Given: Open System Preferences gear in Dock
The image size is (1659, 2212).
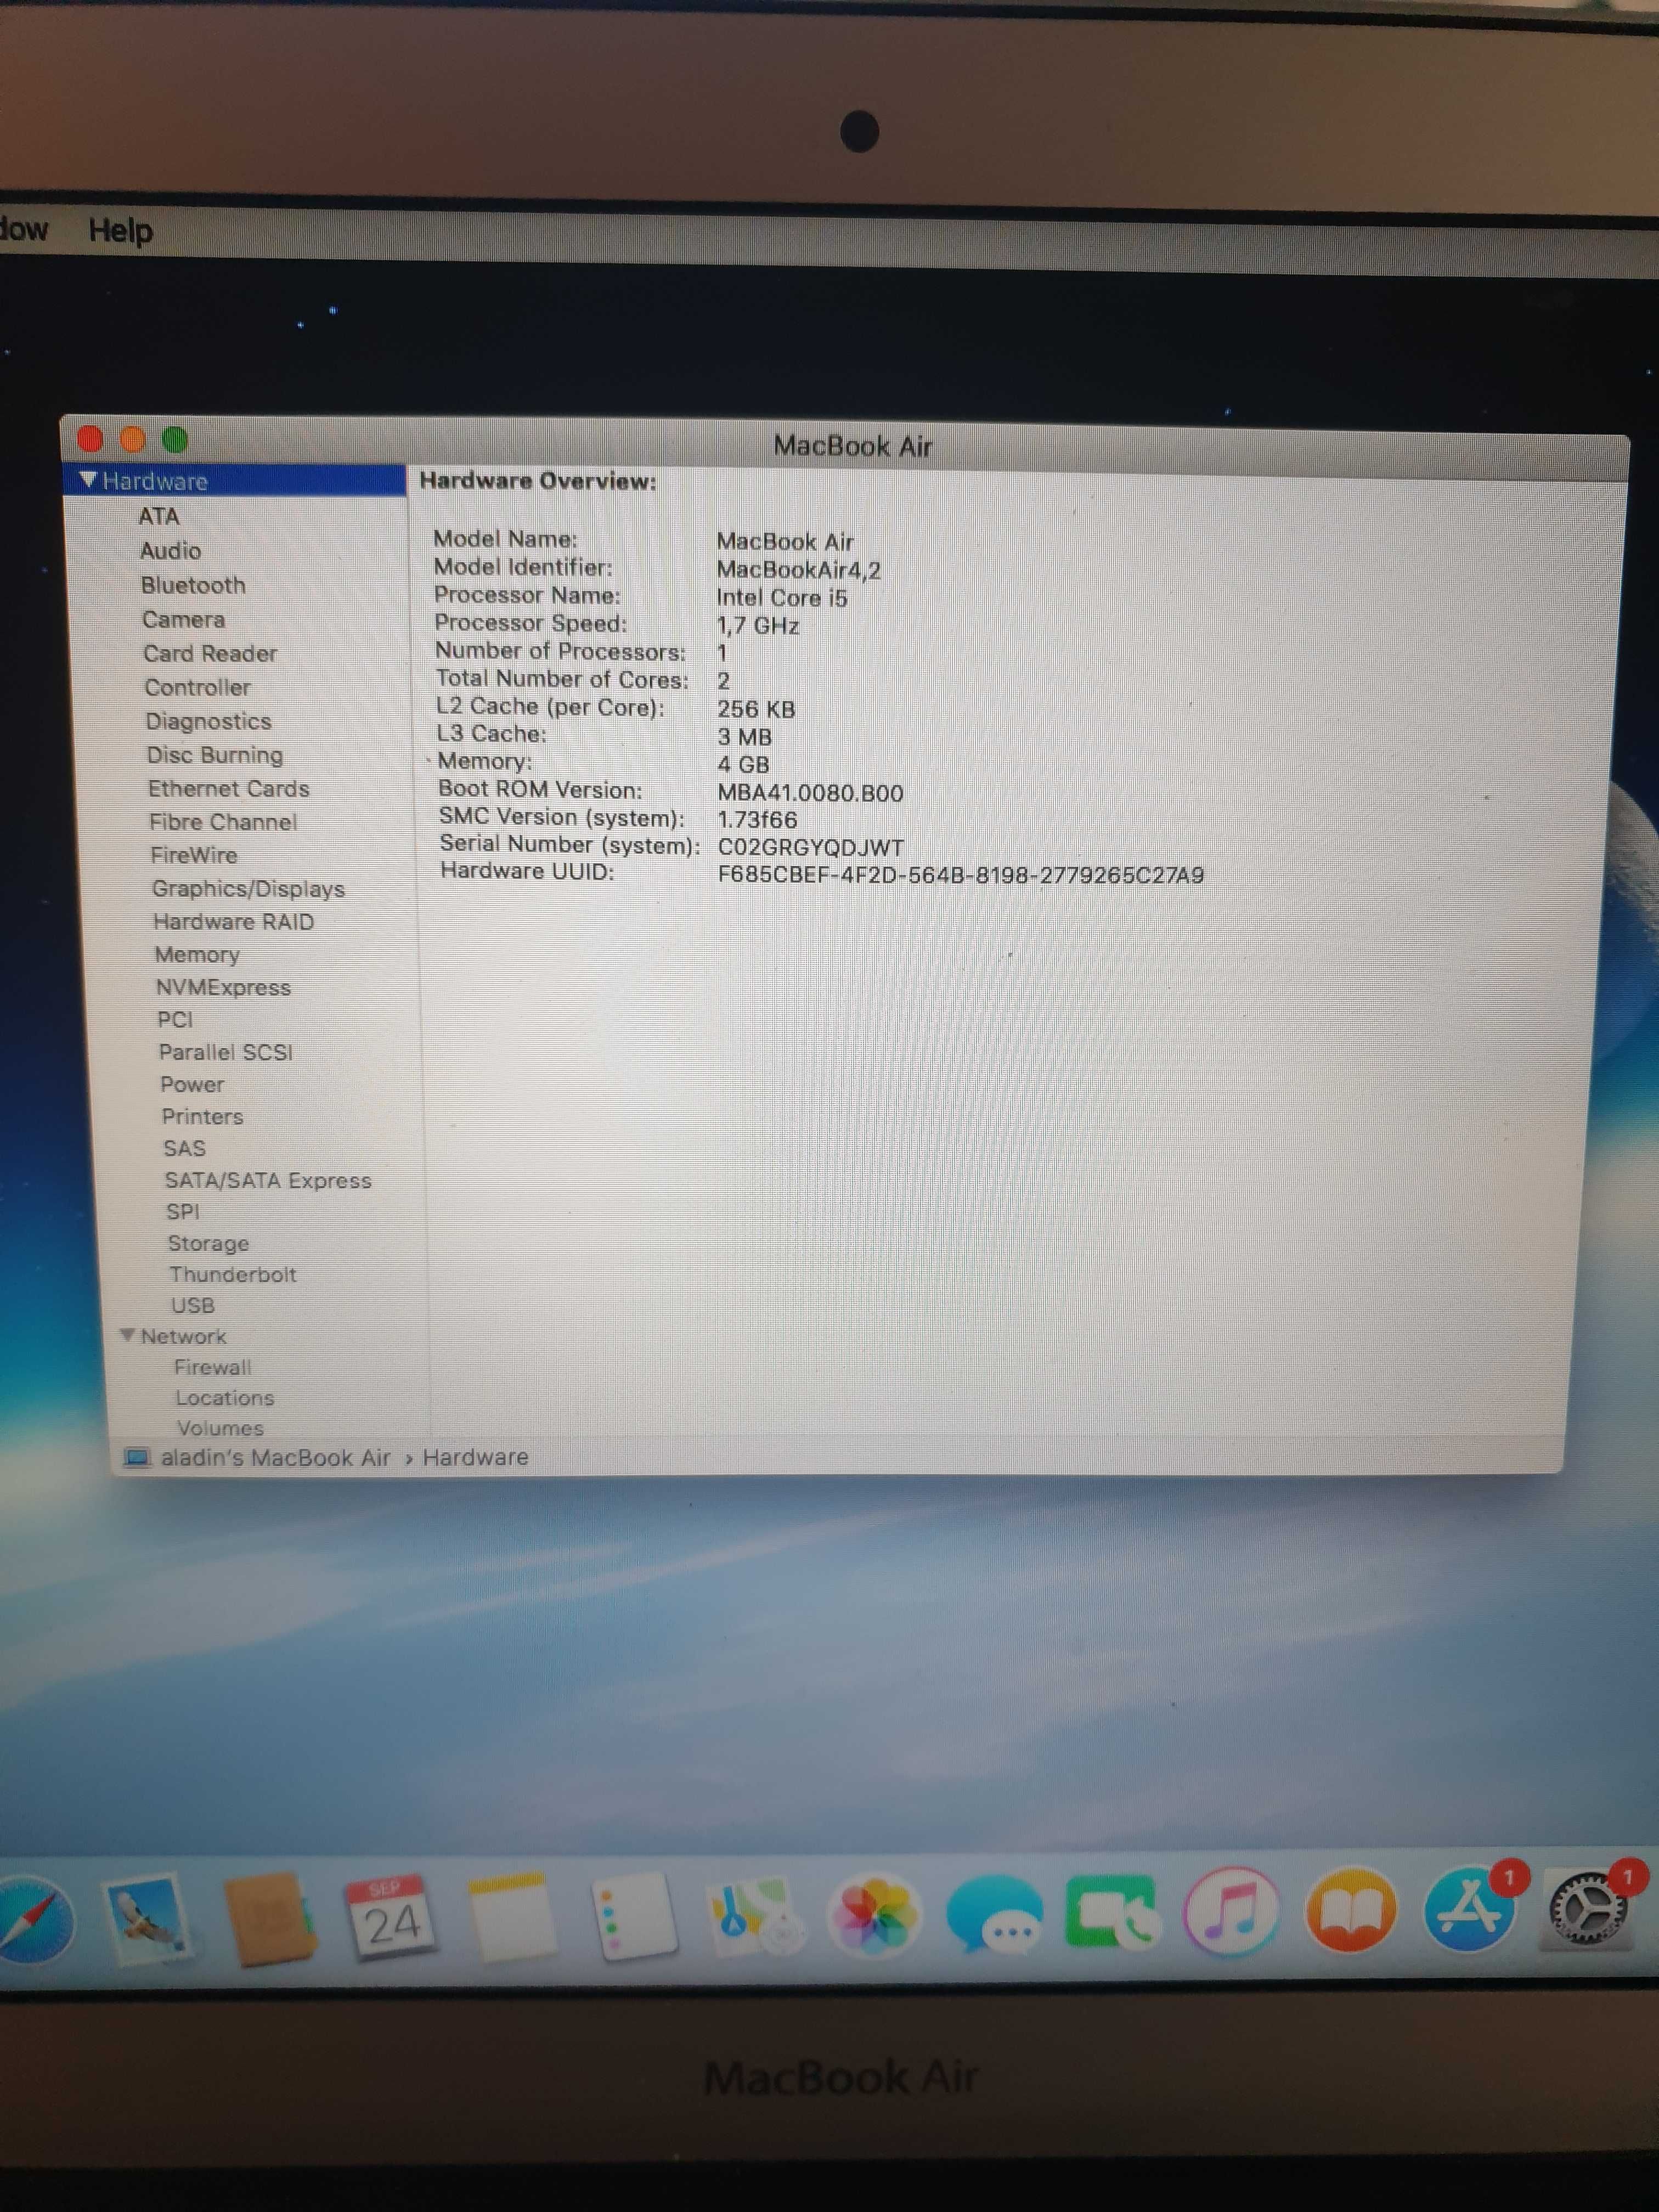Looking at the screenshot, I should pyautogui.click(x=1589, y=1908).
